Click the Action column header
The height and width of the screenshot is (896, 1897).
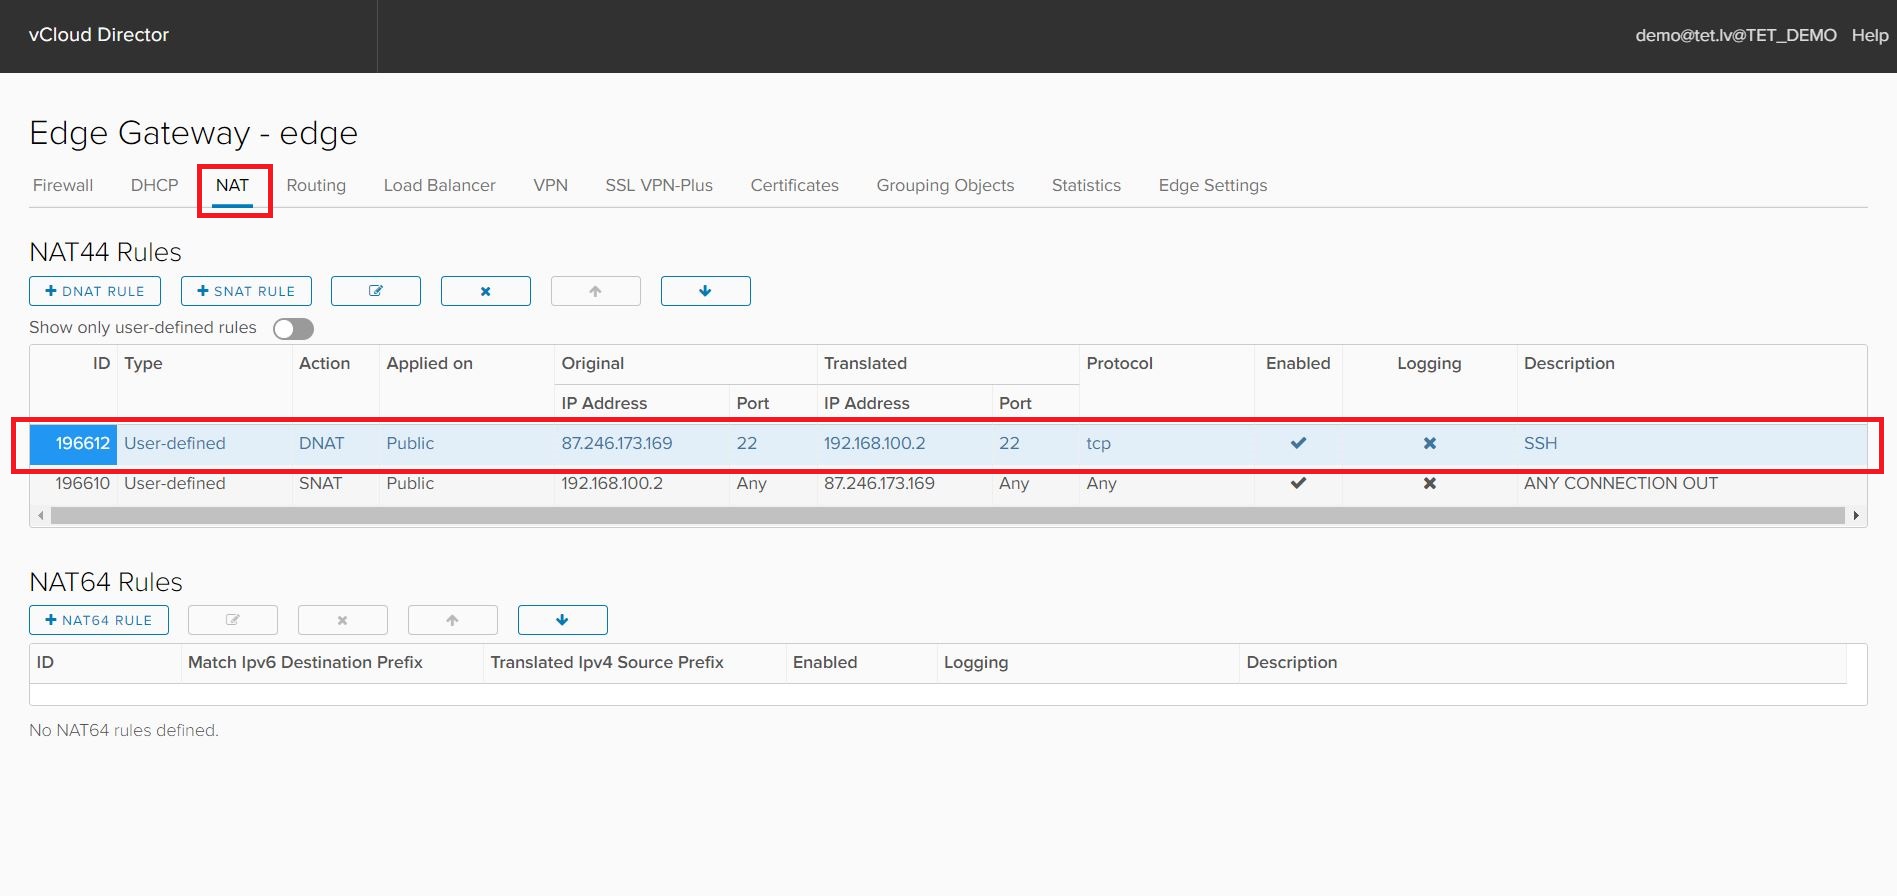325,363
